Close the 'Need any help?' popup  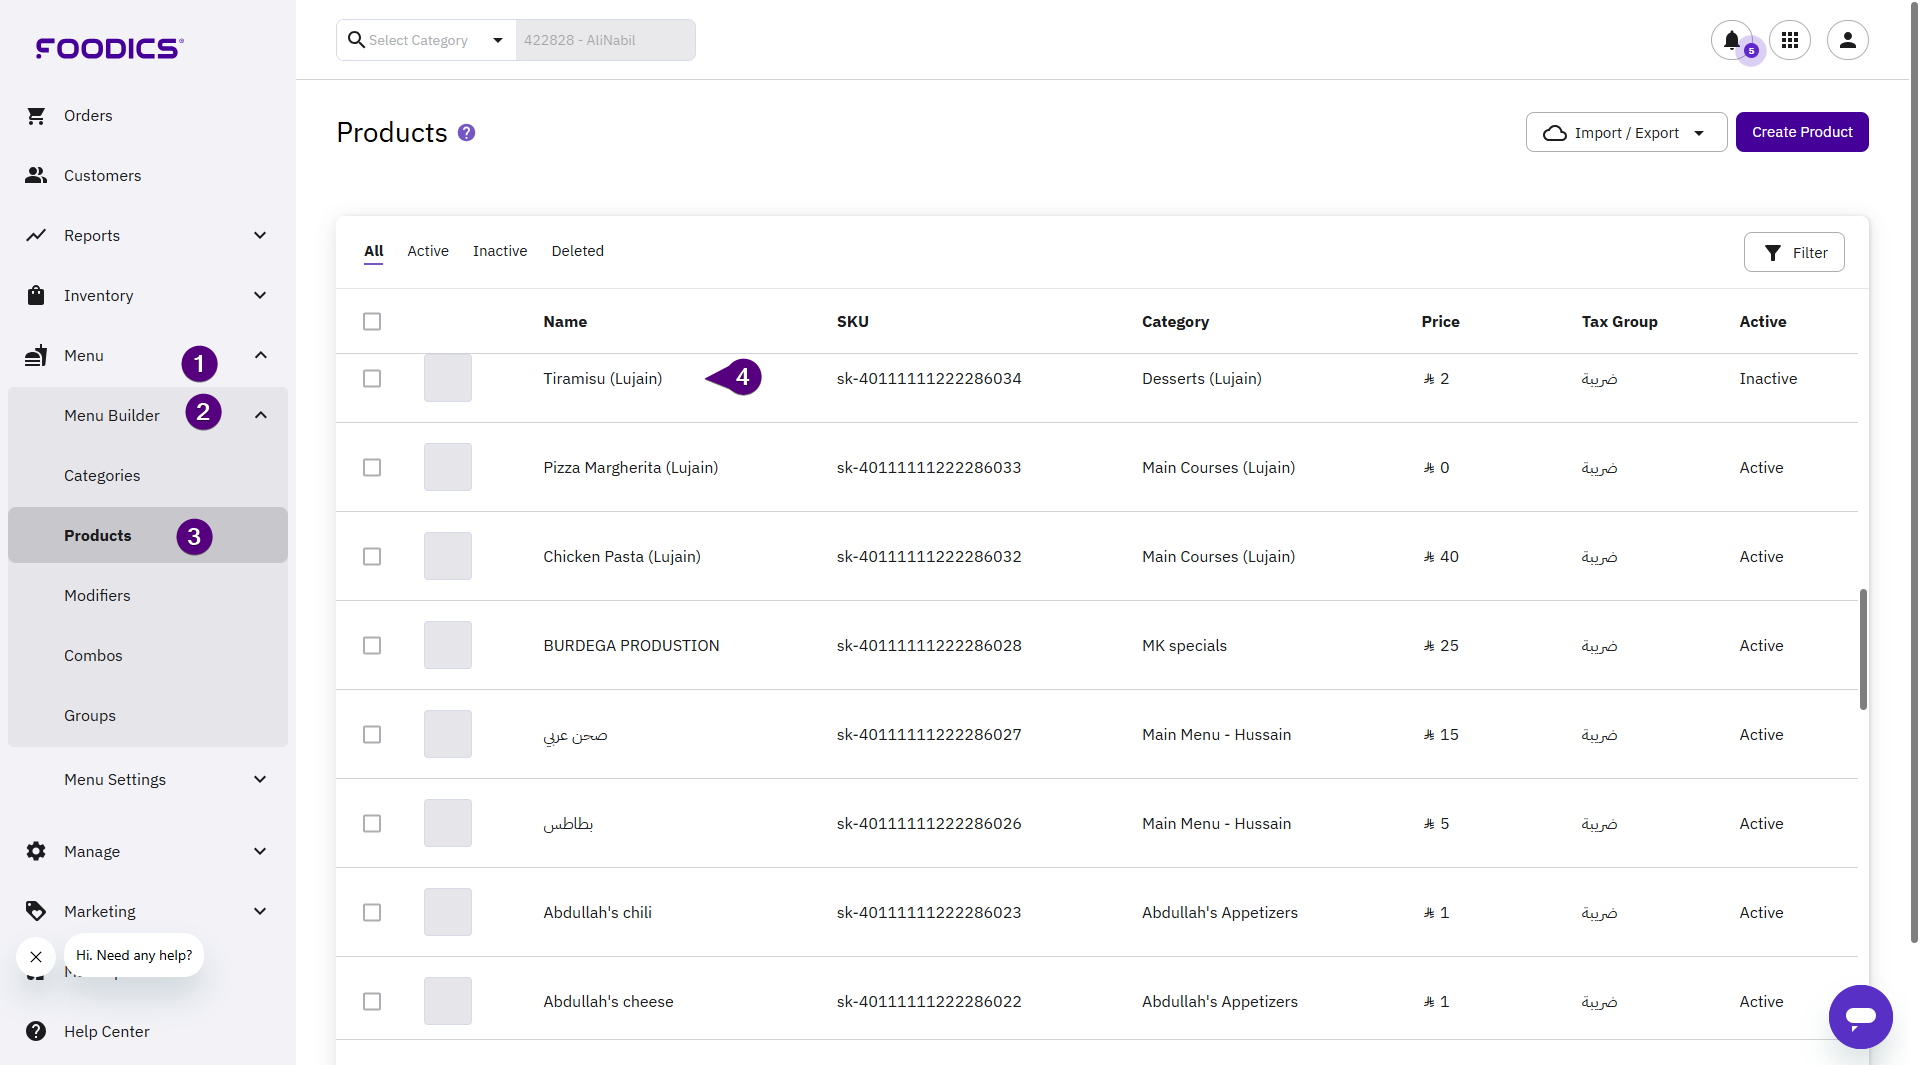(36, 957)
